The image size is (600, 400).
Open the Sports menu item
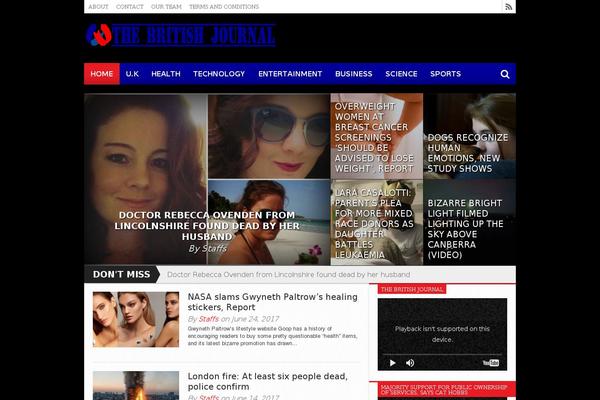coord(445,74)
